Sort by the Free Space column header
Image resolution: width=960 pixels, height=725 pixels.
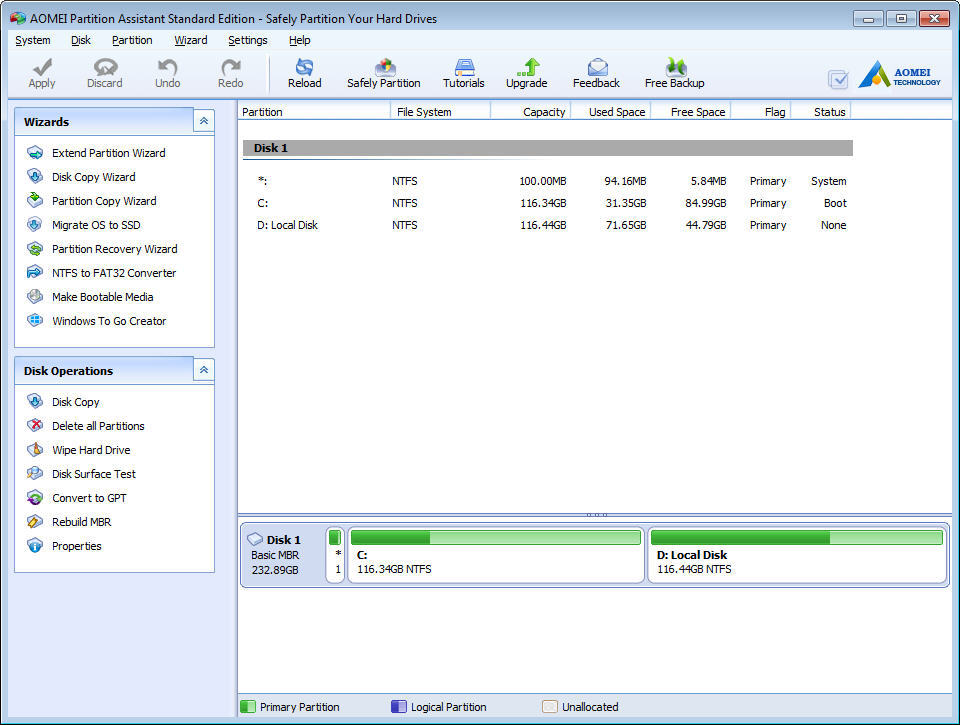tap(691, 111)
